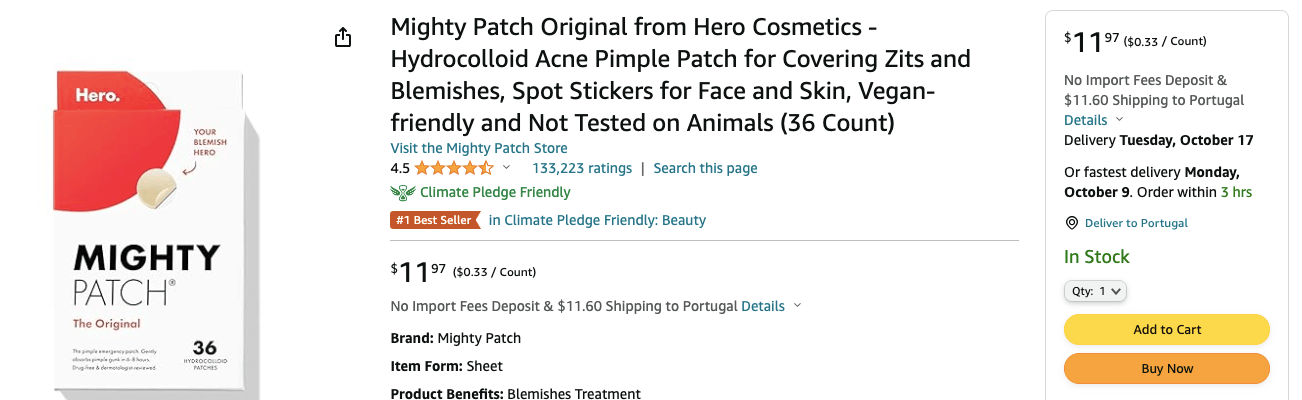The image size is (1302, 400).
Task: Click the #1 Best Seller badge
Action: click(434, 220)
